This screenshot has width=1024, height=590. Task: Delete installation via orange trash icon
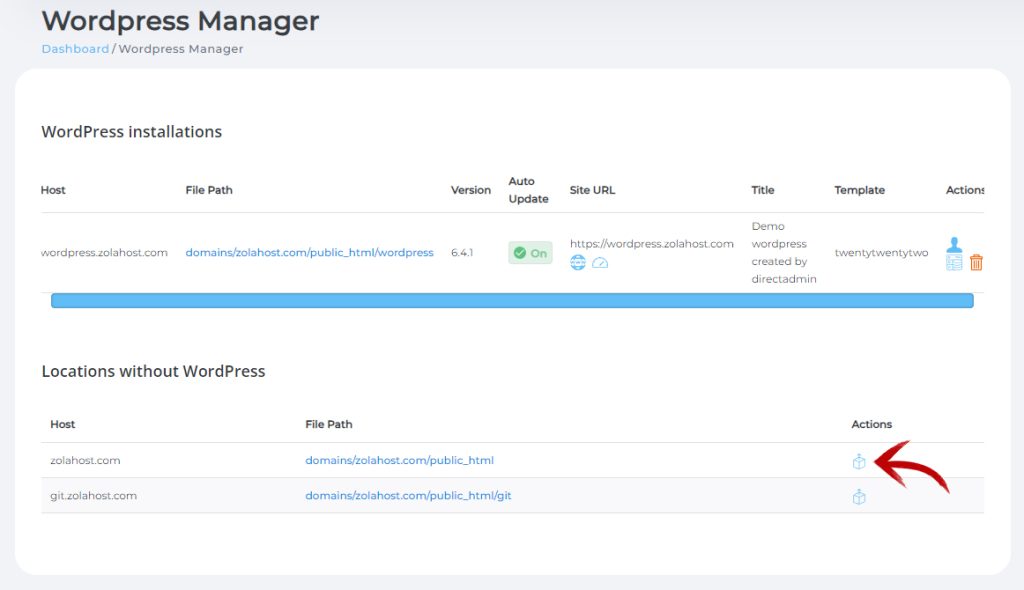976,263
